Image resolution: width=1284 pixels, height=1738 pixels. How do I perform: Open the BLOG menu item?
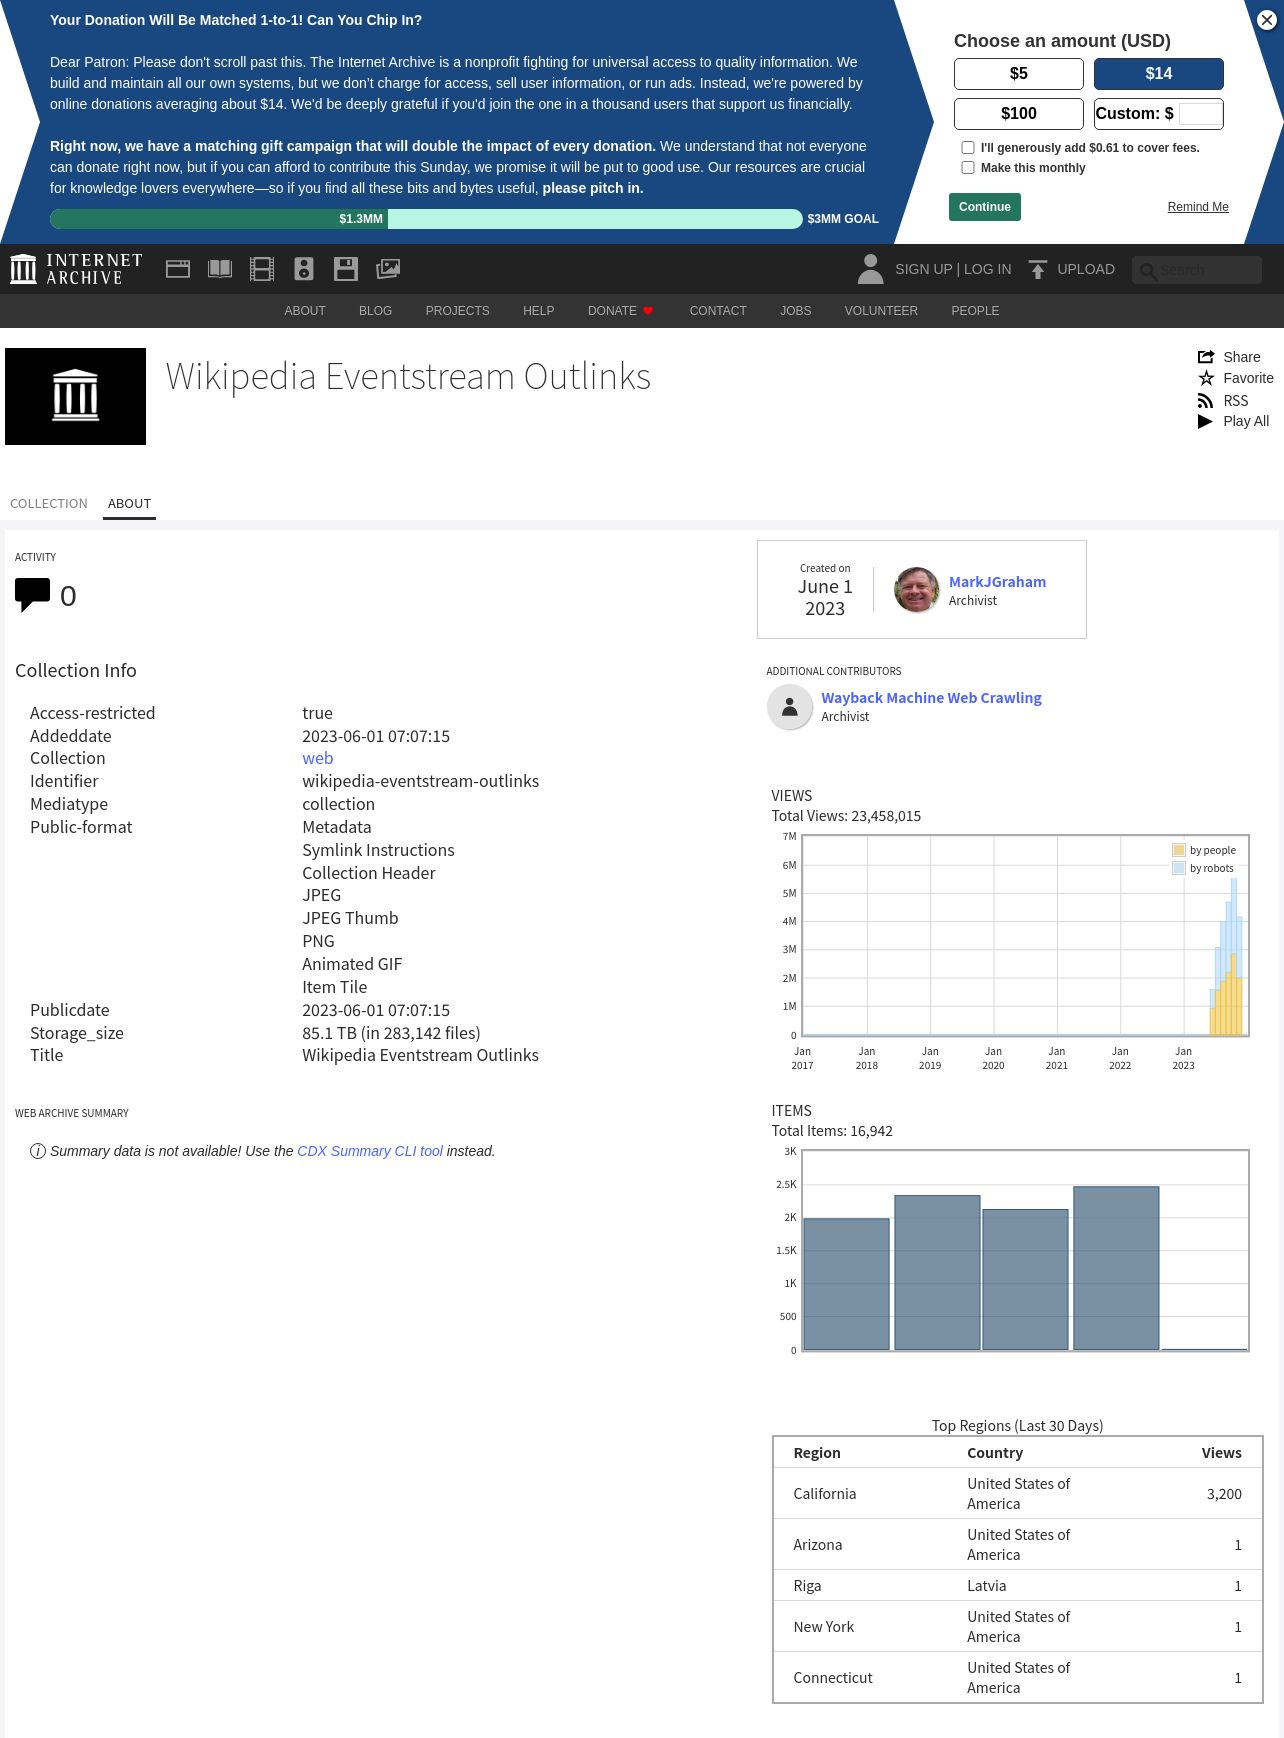[375, 311]
